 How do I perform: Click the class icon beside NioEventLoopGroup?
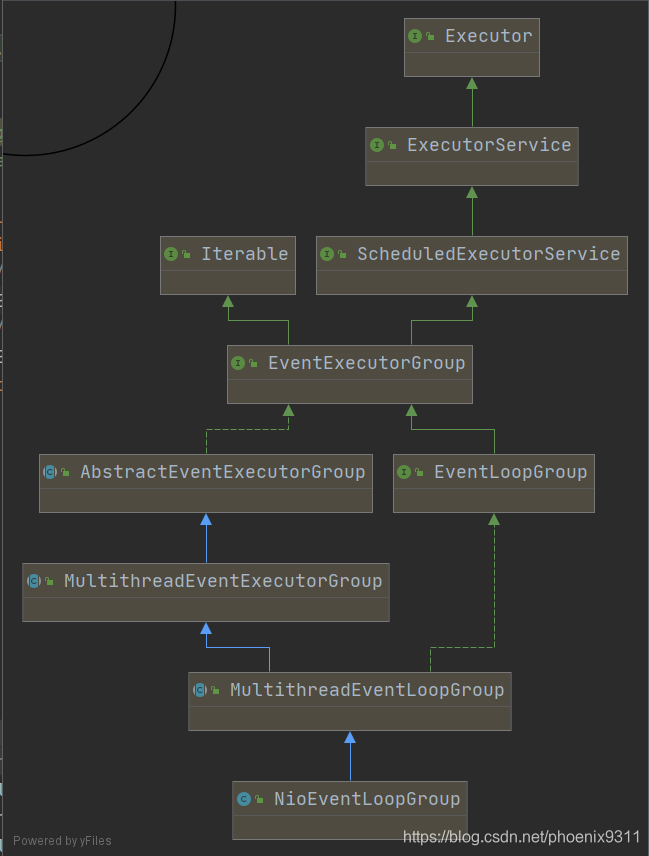pyautogui.click(x=244, y=799)
